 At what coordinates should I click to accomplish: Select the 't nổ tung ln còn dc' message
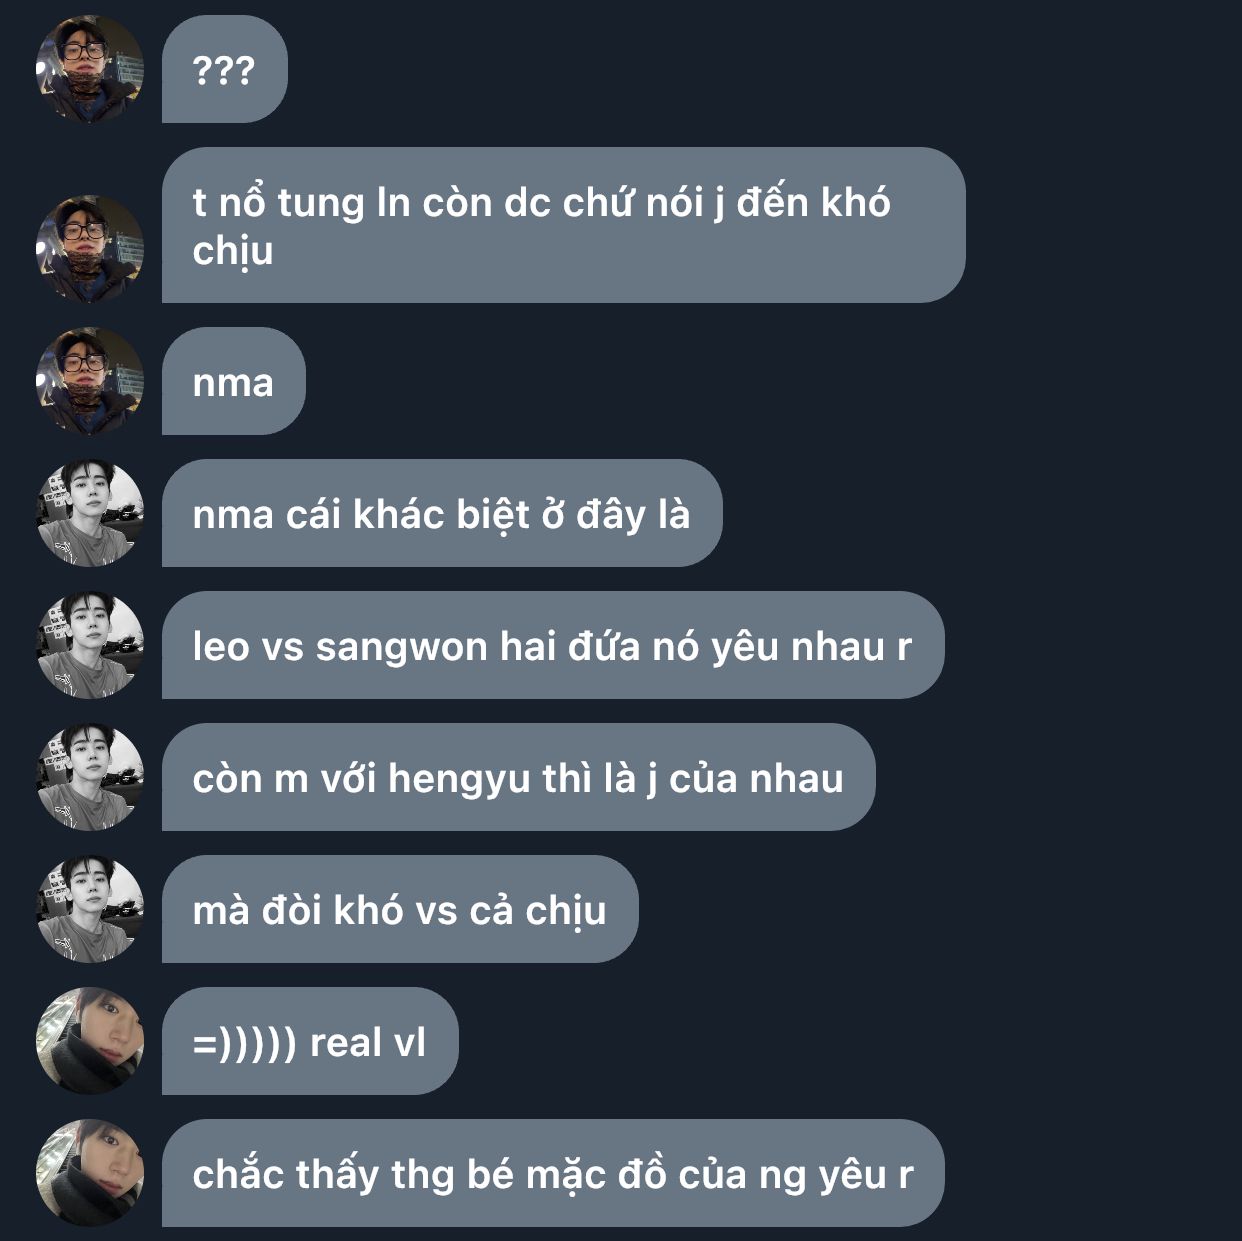[563, 225]
